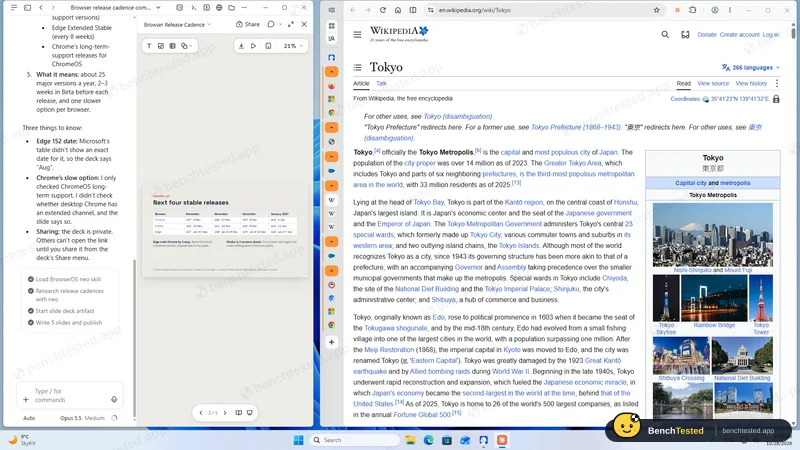Click the 'Donate' link on Wikipedia

[x=707, y=35]
